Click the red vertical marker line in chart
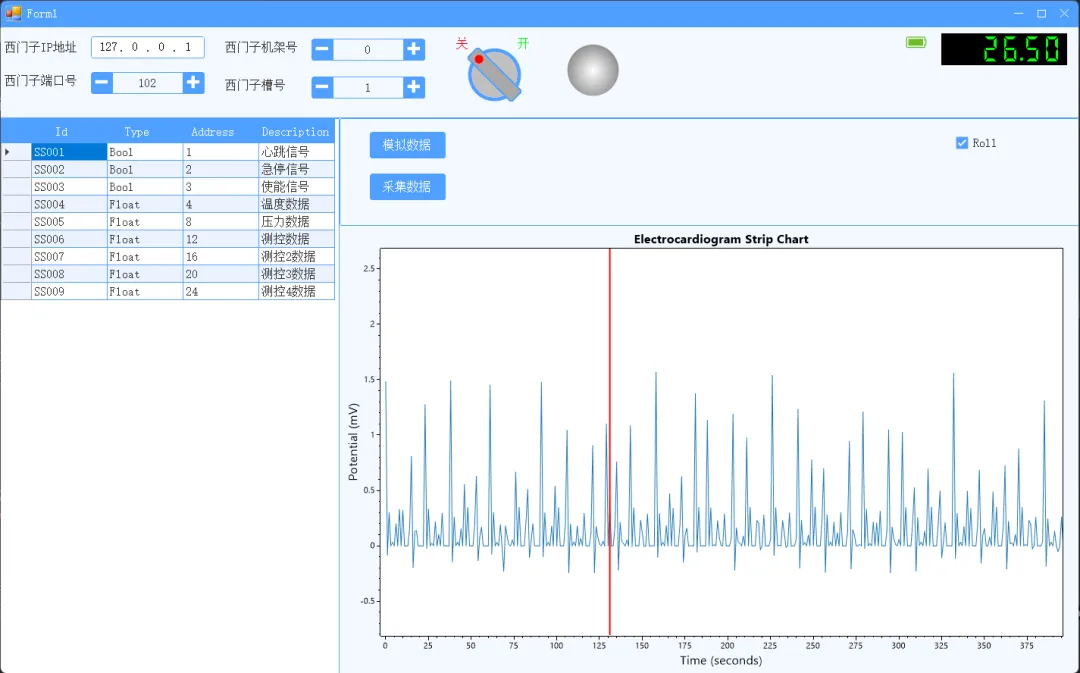The width and height of the screenshot is (1080, 673). coord(610,442)
